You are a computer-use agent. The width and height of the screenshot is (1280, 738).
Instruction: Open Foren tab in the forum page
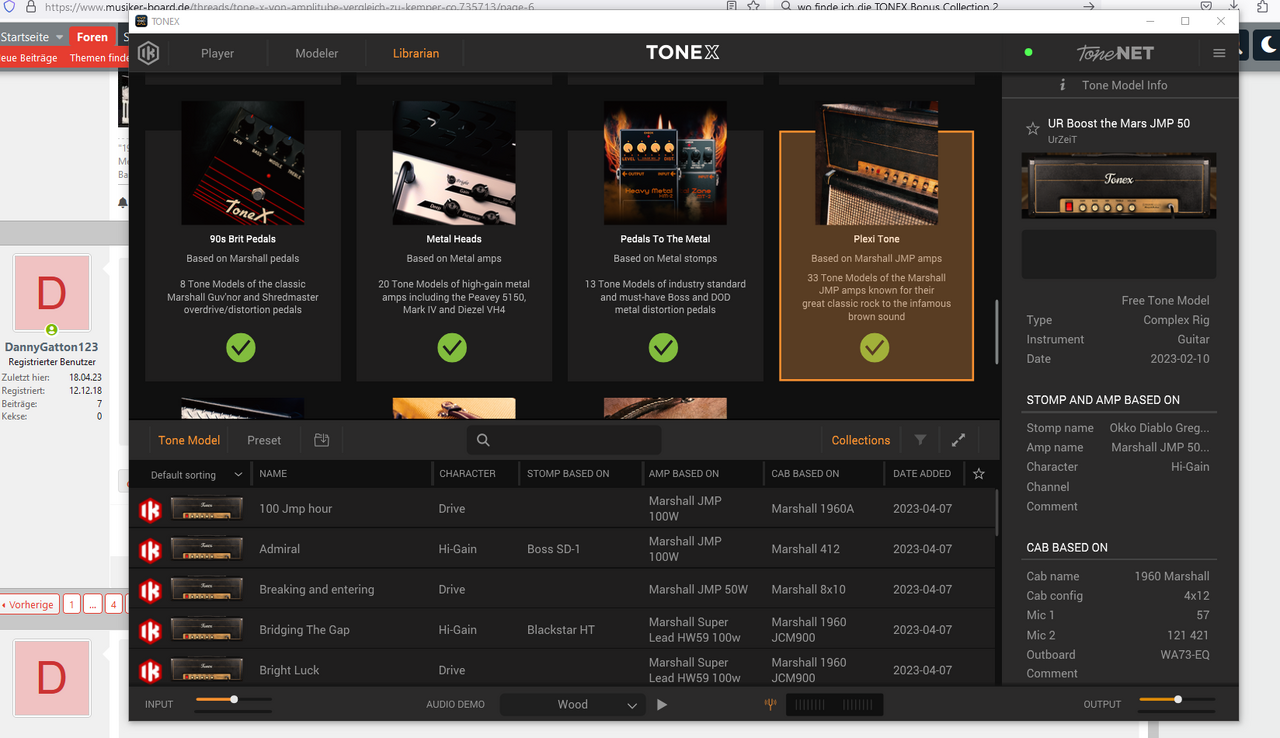click(x=92, y=37)
